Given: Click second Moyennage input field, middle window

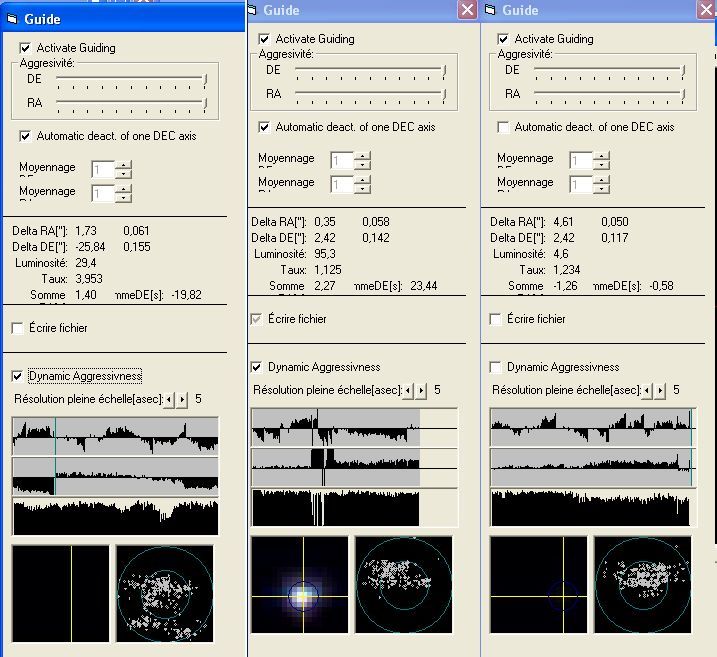Looking at the screenshot, I should click(x=342, y=184).
